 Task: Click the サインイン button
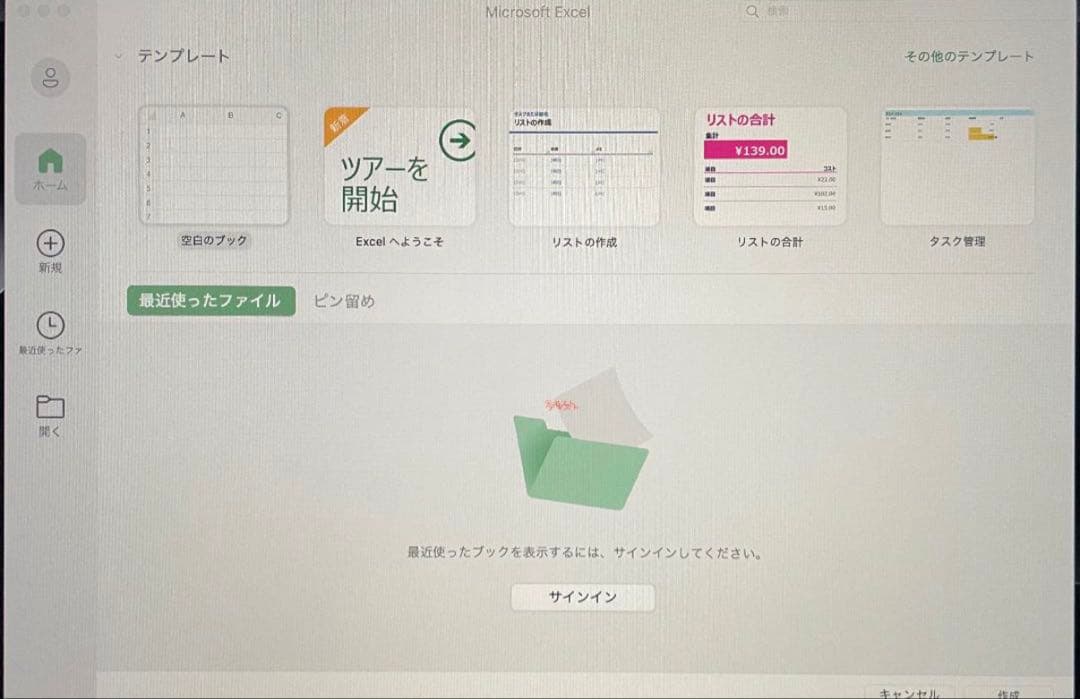pyautogui.click(x=583, y=597)
